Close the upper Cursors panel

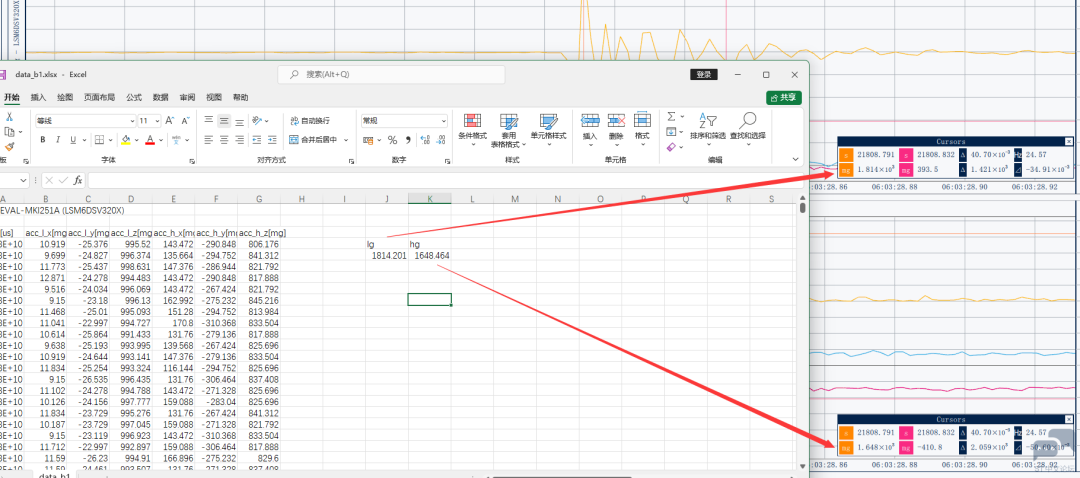[x=1068, y=141]
